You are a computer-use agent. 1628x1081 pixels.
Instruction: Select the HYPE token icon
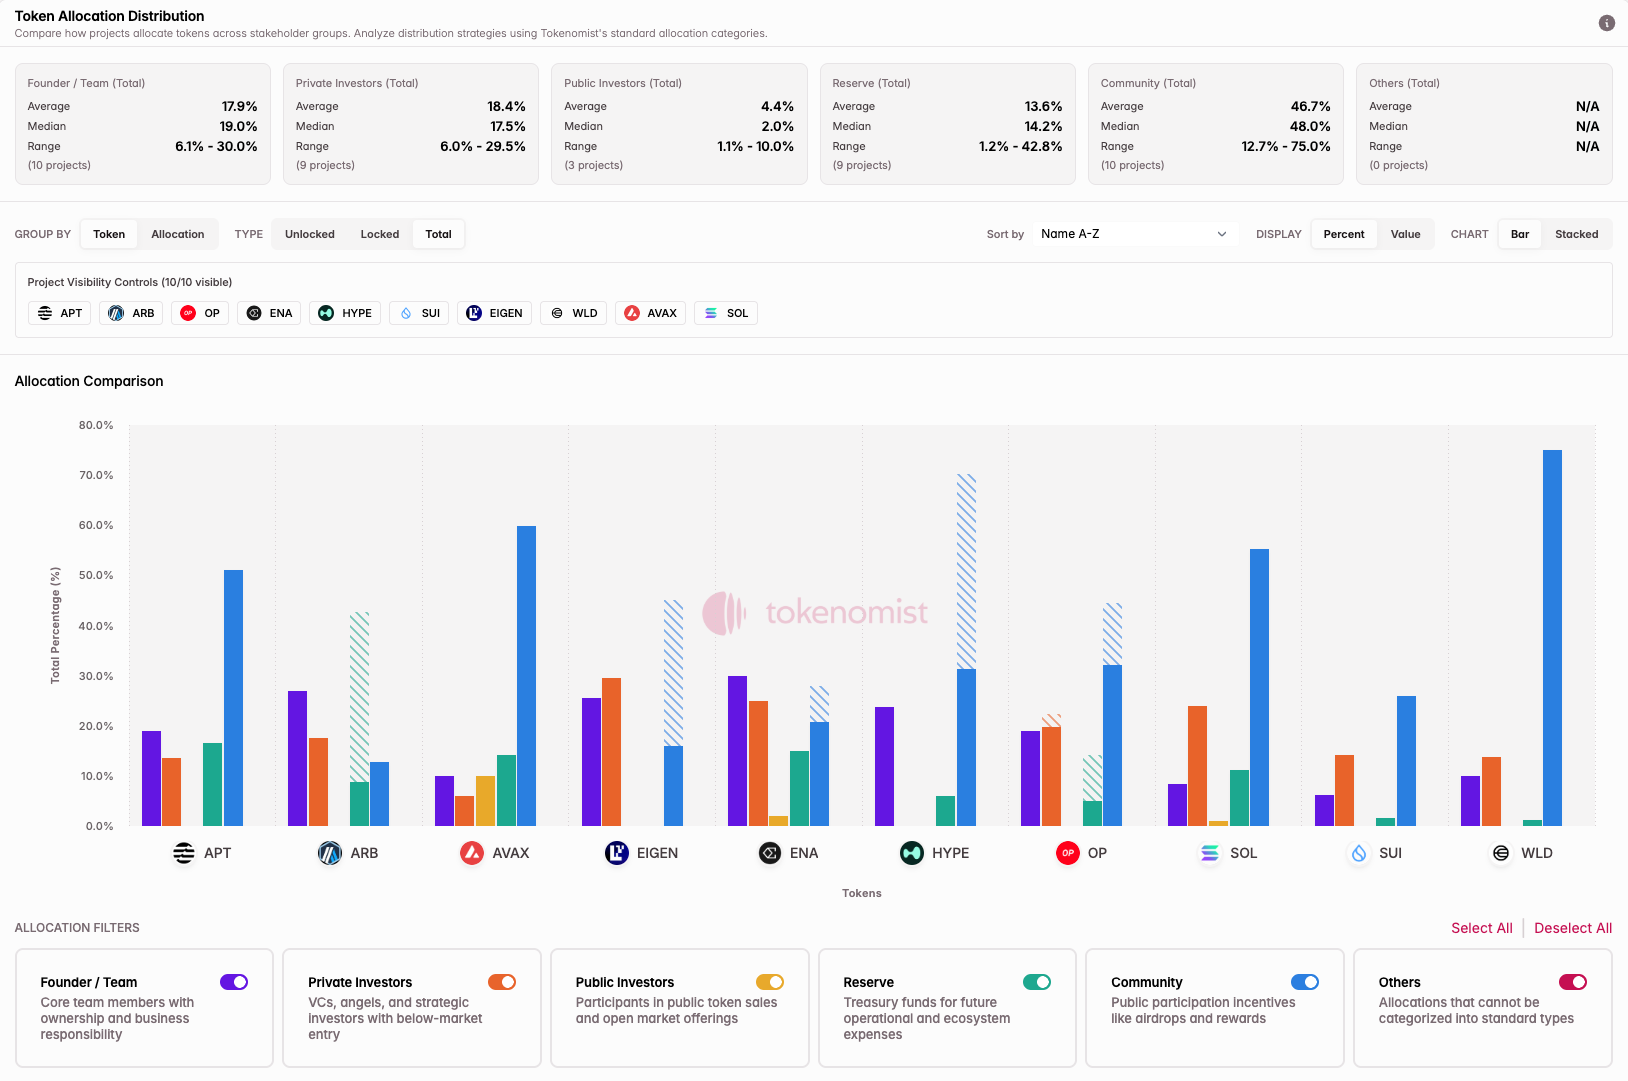pyautogui.click(x=325, y=313)
